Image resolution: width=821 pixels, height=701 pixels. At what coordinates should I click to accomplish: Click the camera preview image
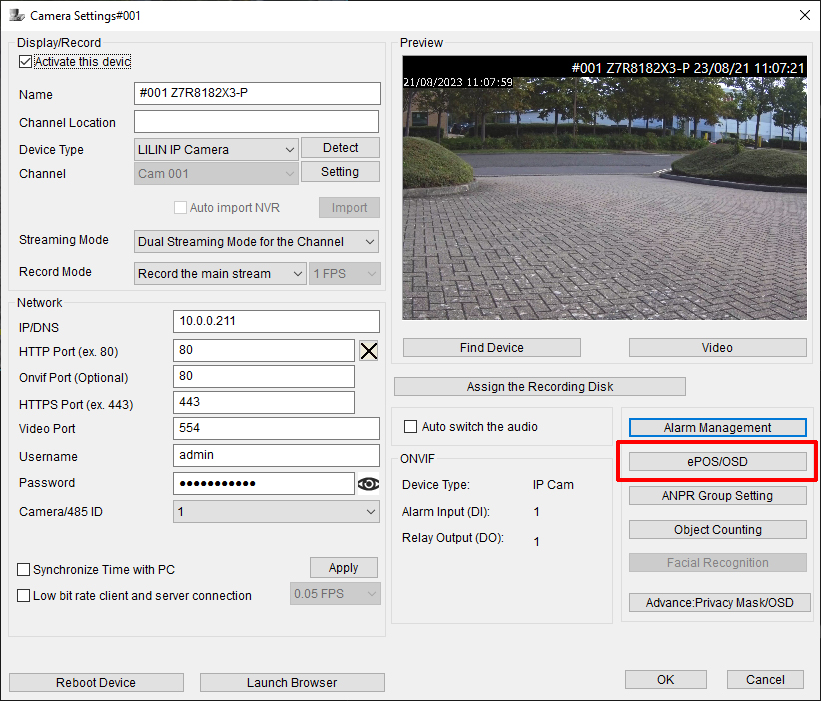[x=604, y=188]
